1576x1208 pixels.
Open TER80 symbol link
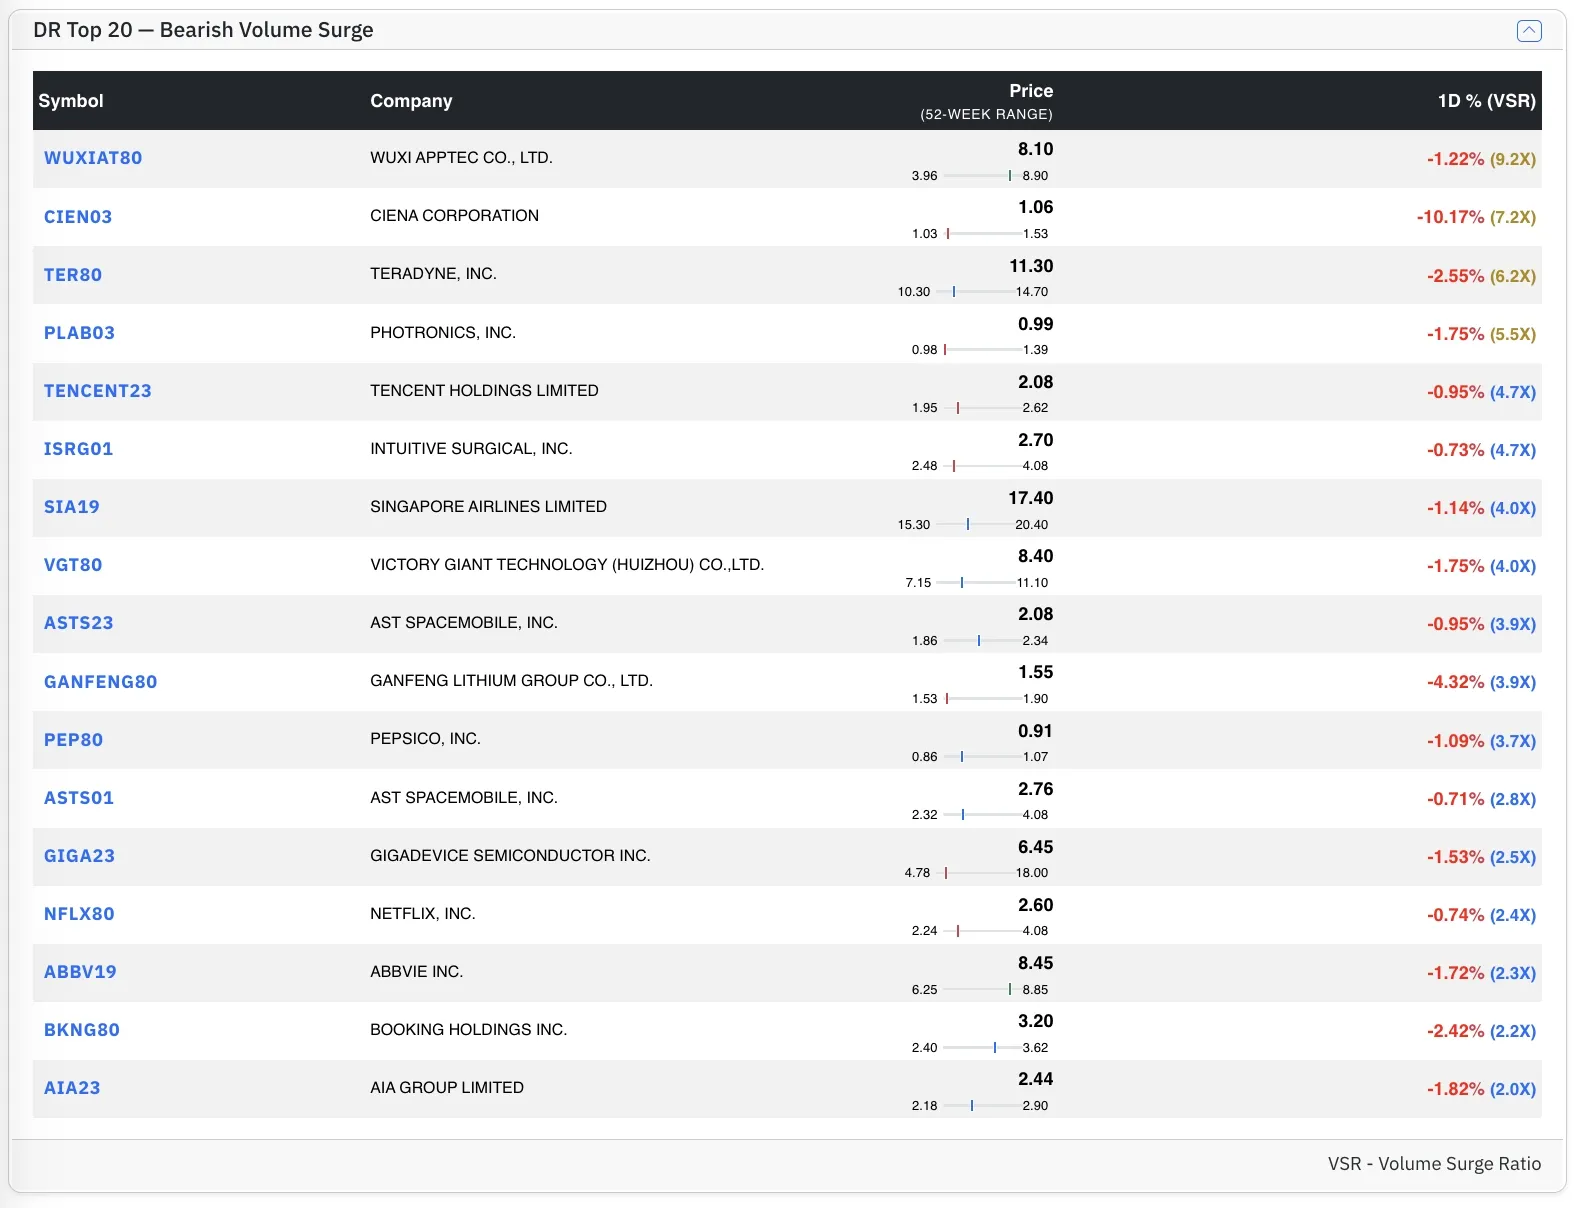[73, 275]
